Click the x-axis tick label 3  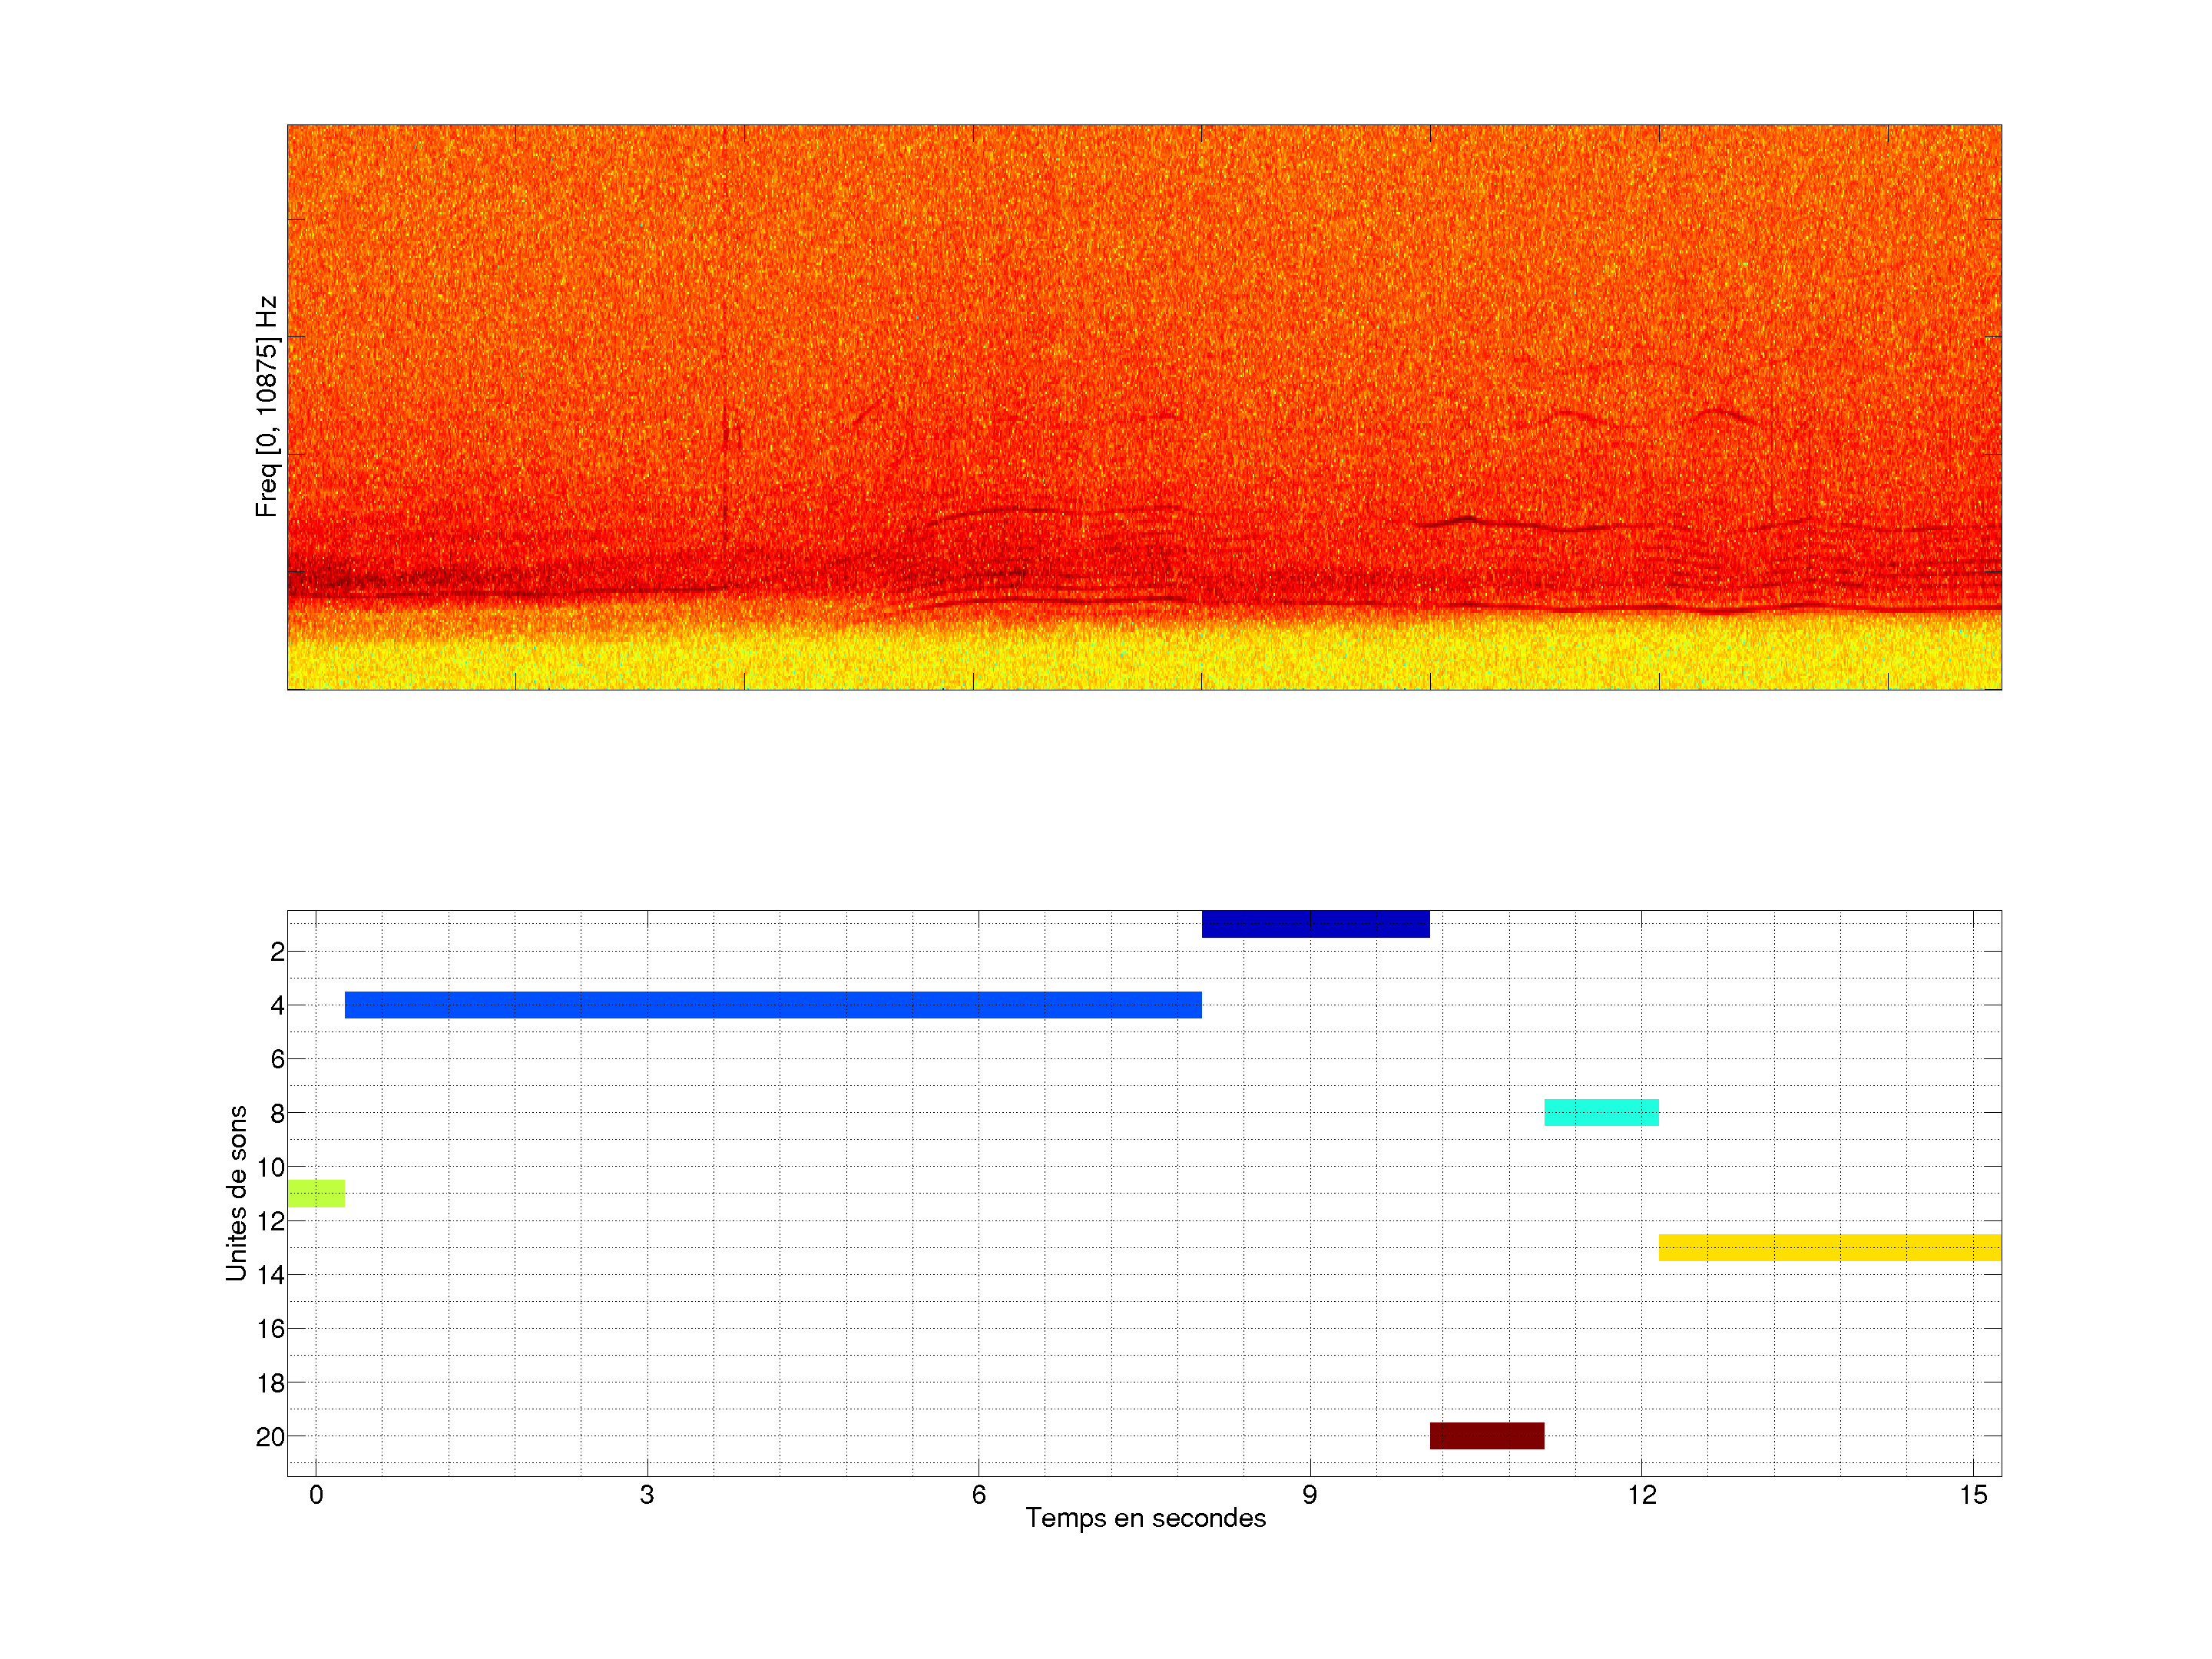pyautogui.click(x=647, y=1495)
